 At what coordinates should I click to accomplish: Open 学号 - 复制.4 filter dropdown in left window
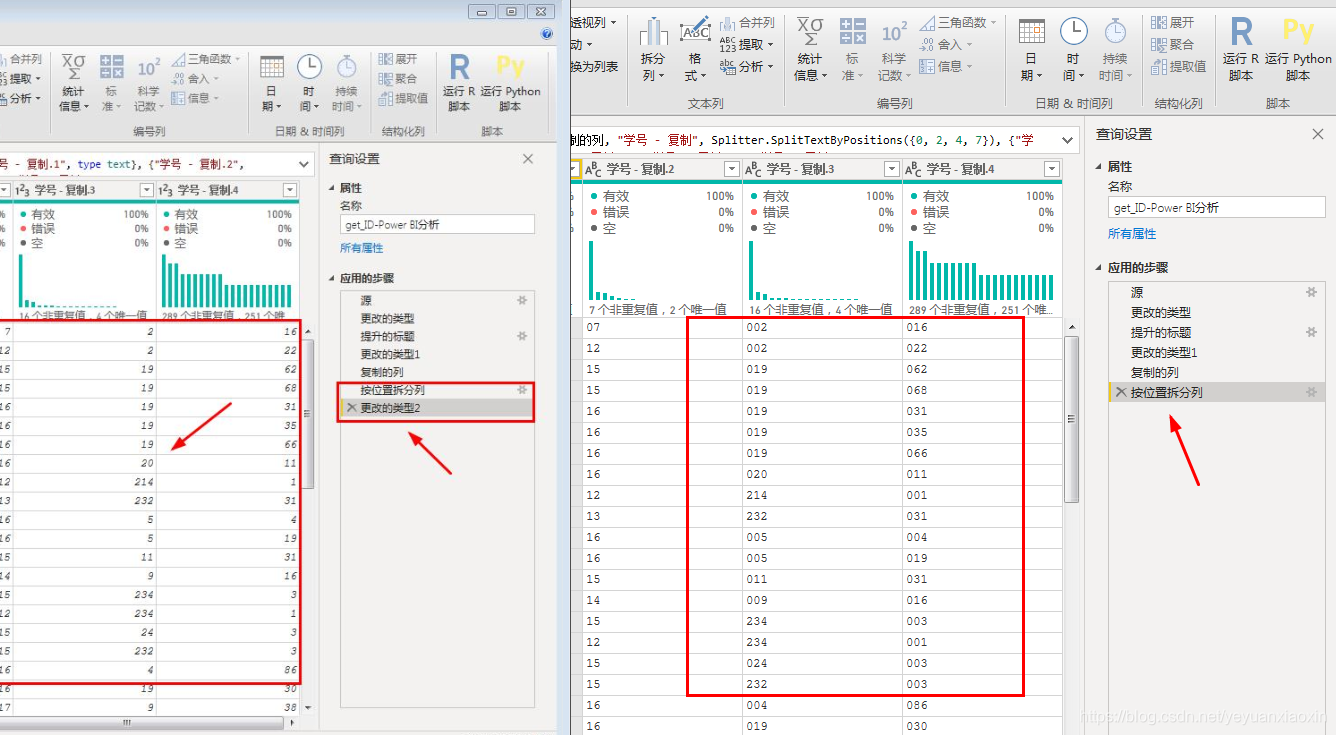tap(290, 190)
